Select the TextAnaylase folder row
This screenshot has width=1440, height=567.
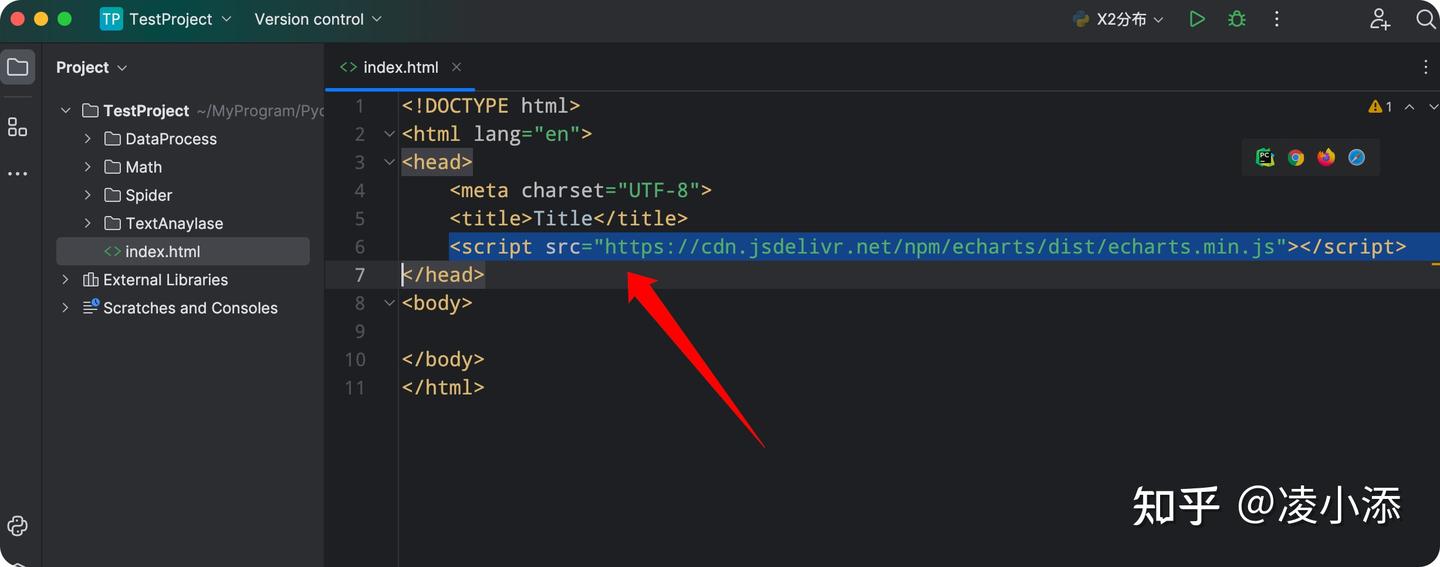coord(183,223)
